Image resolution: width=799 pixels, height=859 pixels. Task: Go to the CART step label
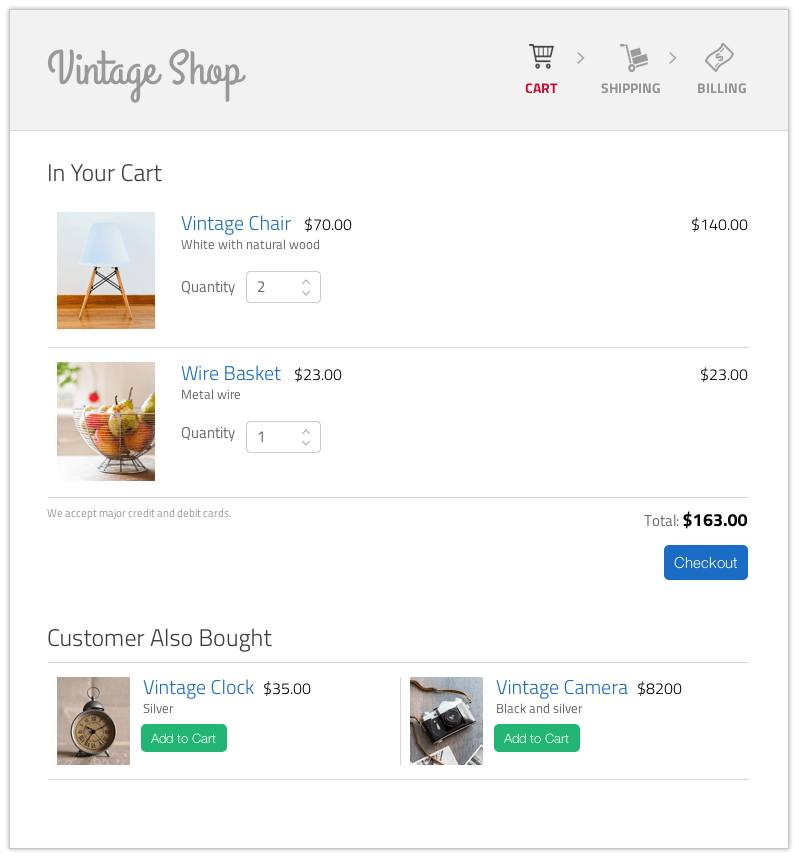tap(541, 89)
